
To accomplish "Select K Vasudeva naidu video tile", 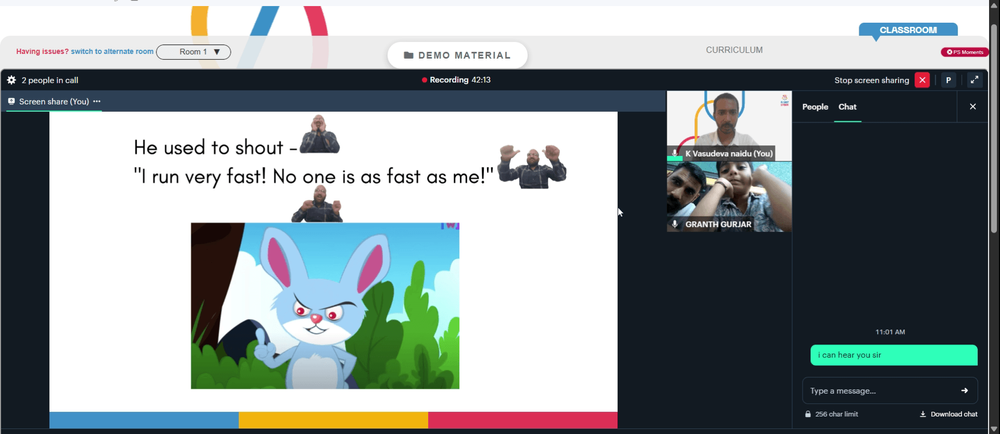I will 729,126.
